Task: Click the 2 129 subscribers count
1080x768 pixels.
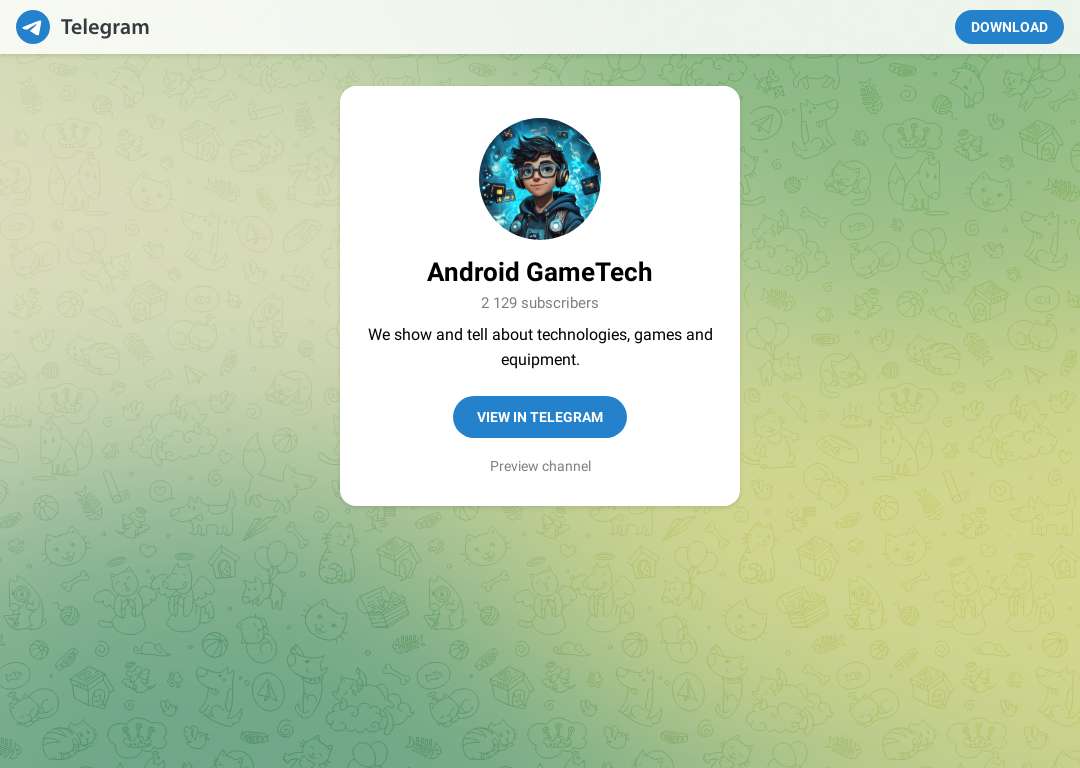Action: click(x=540, y=303)
